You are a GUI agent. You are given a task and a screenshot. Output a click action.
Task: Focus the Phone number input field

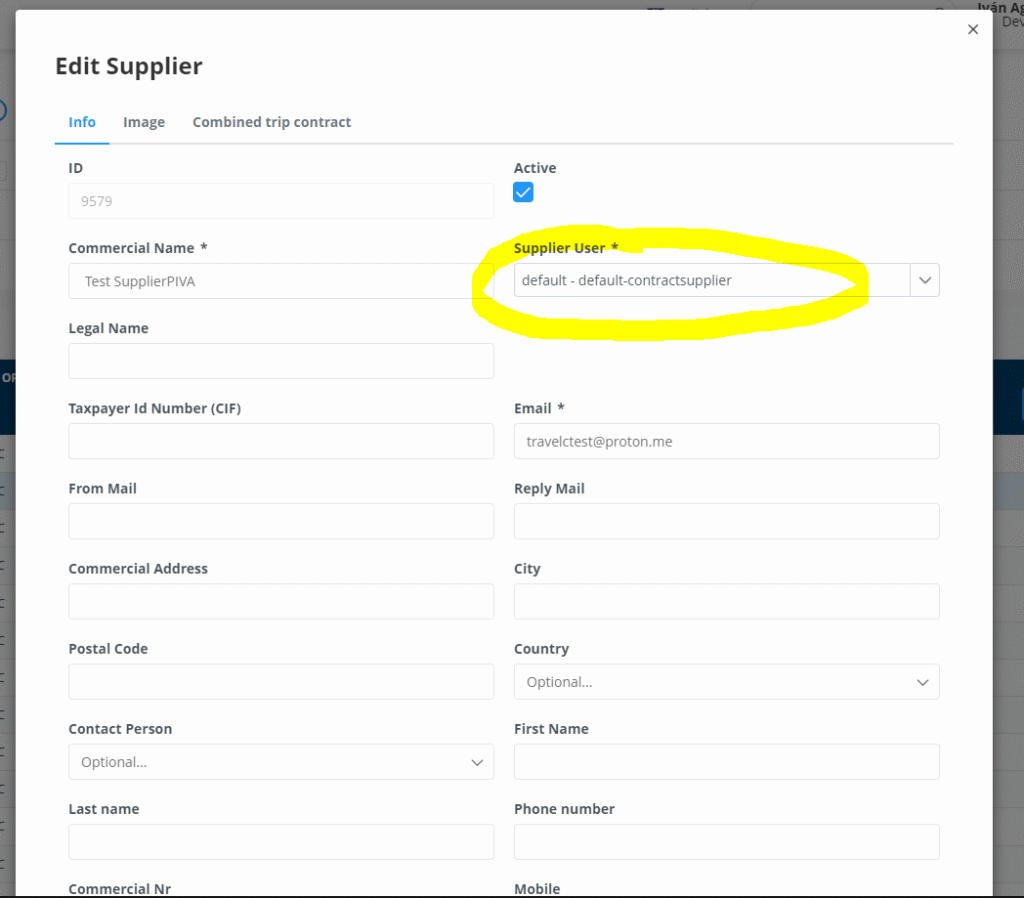coord(726,842)
